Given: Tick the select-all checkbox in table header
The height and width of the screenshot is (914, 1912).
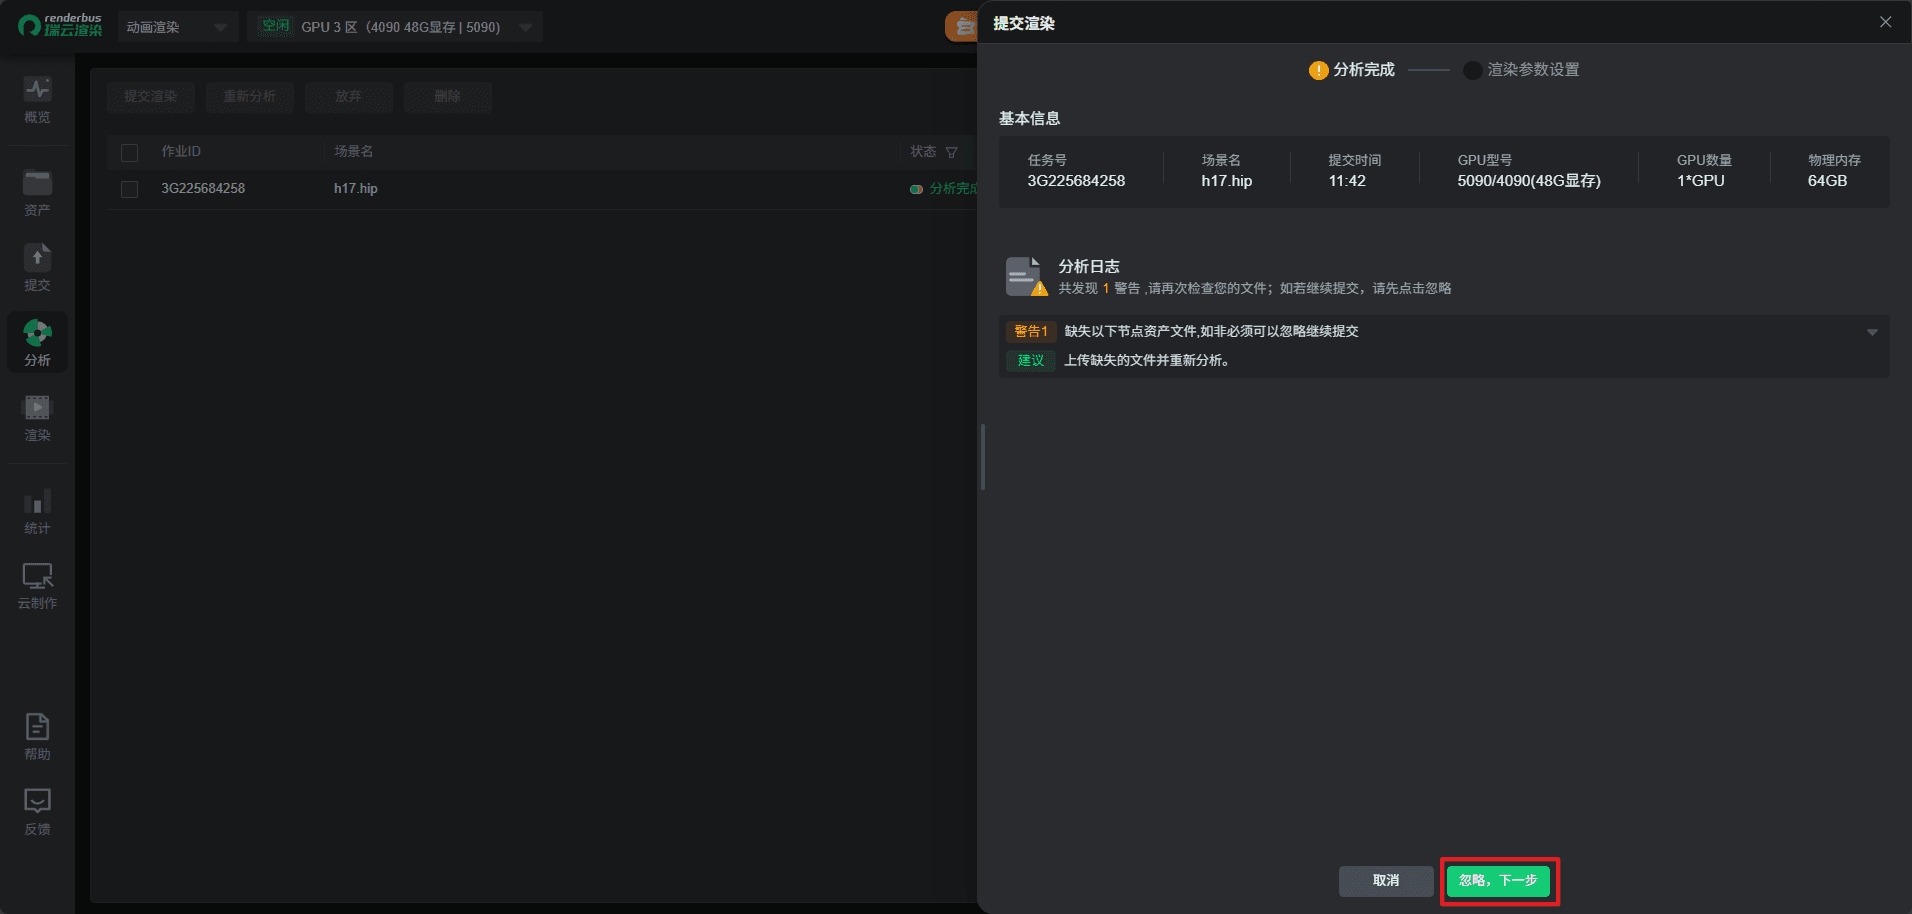Looking at the screenshot, I should [129, 152].
